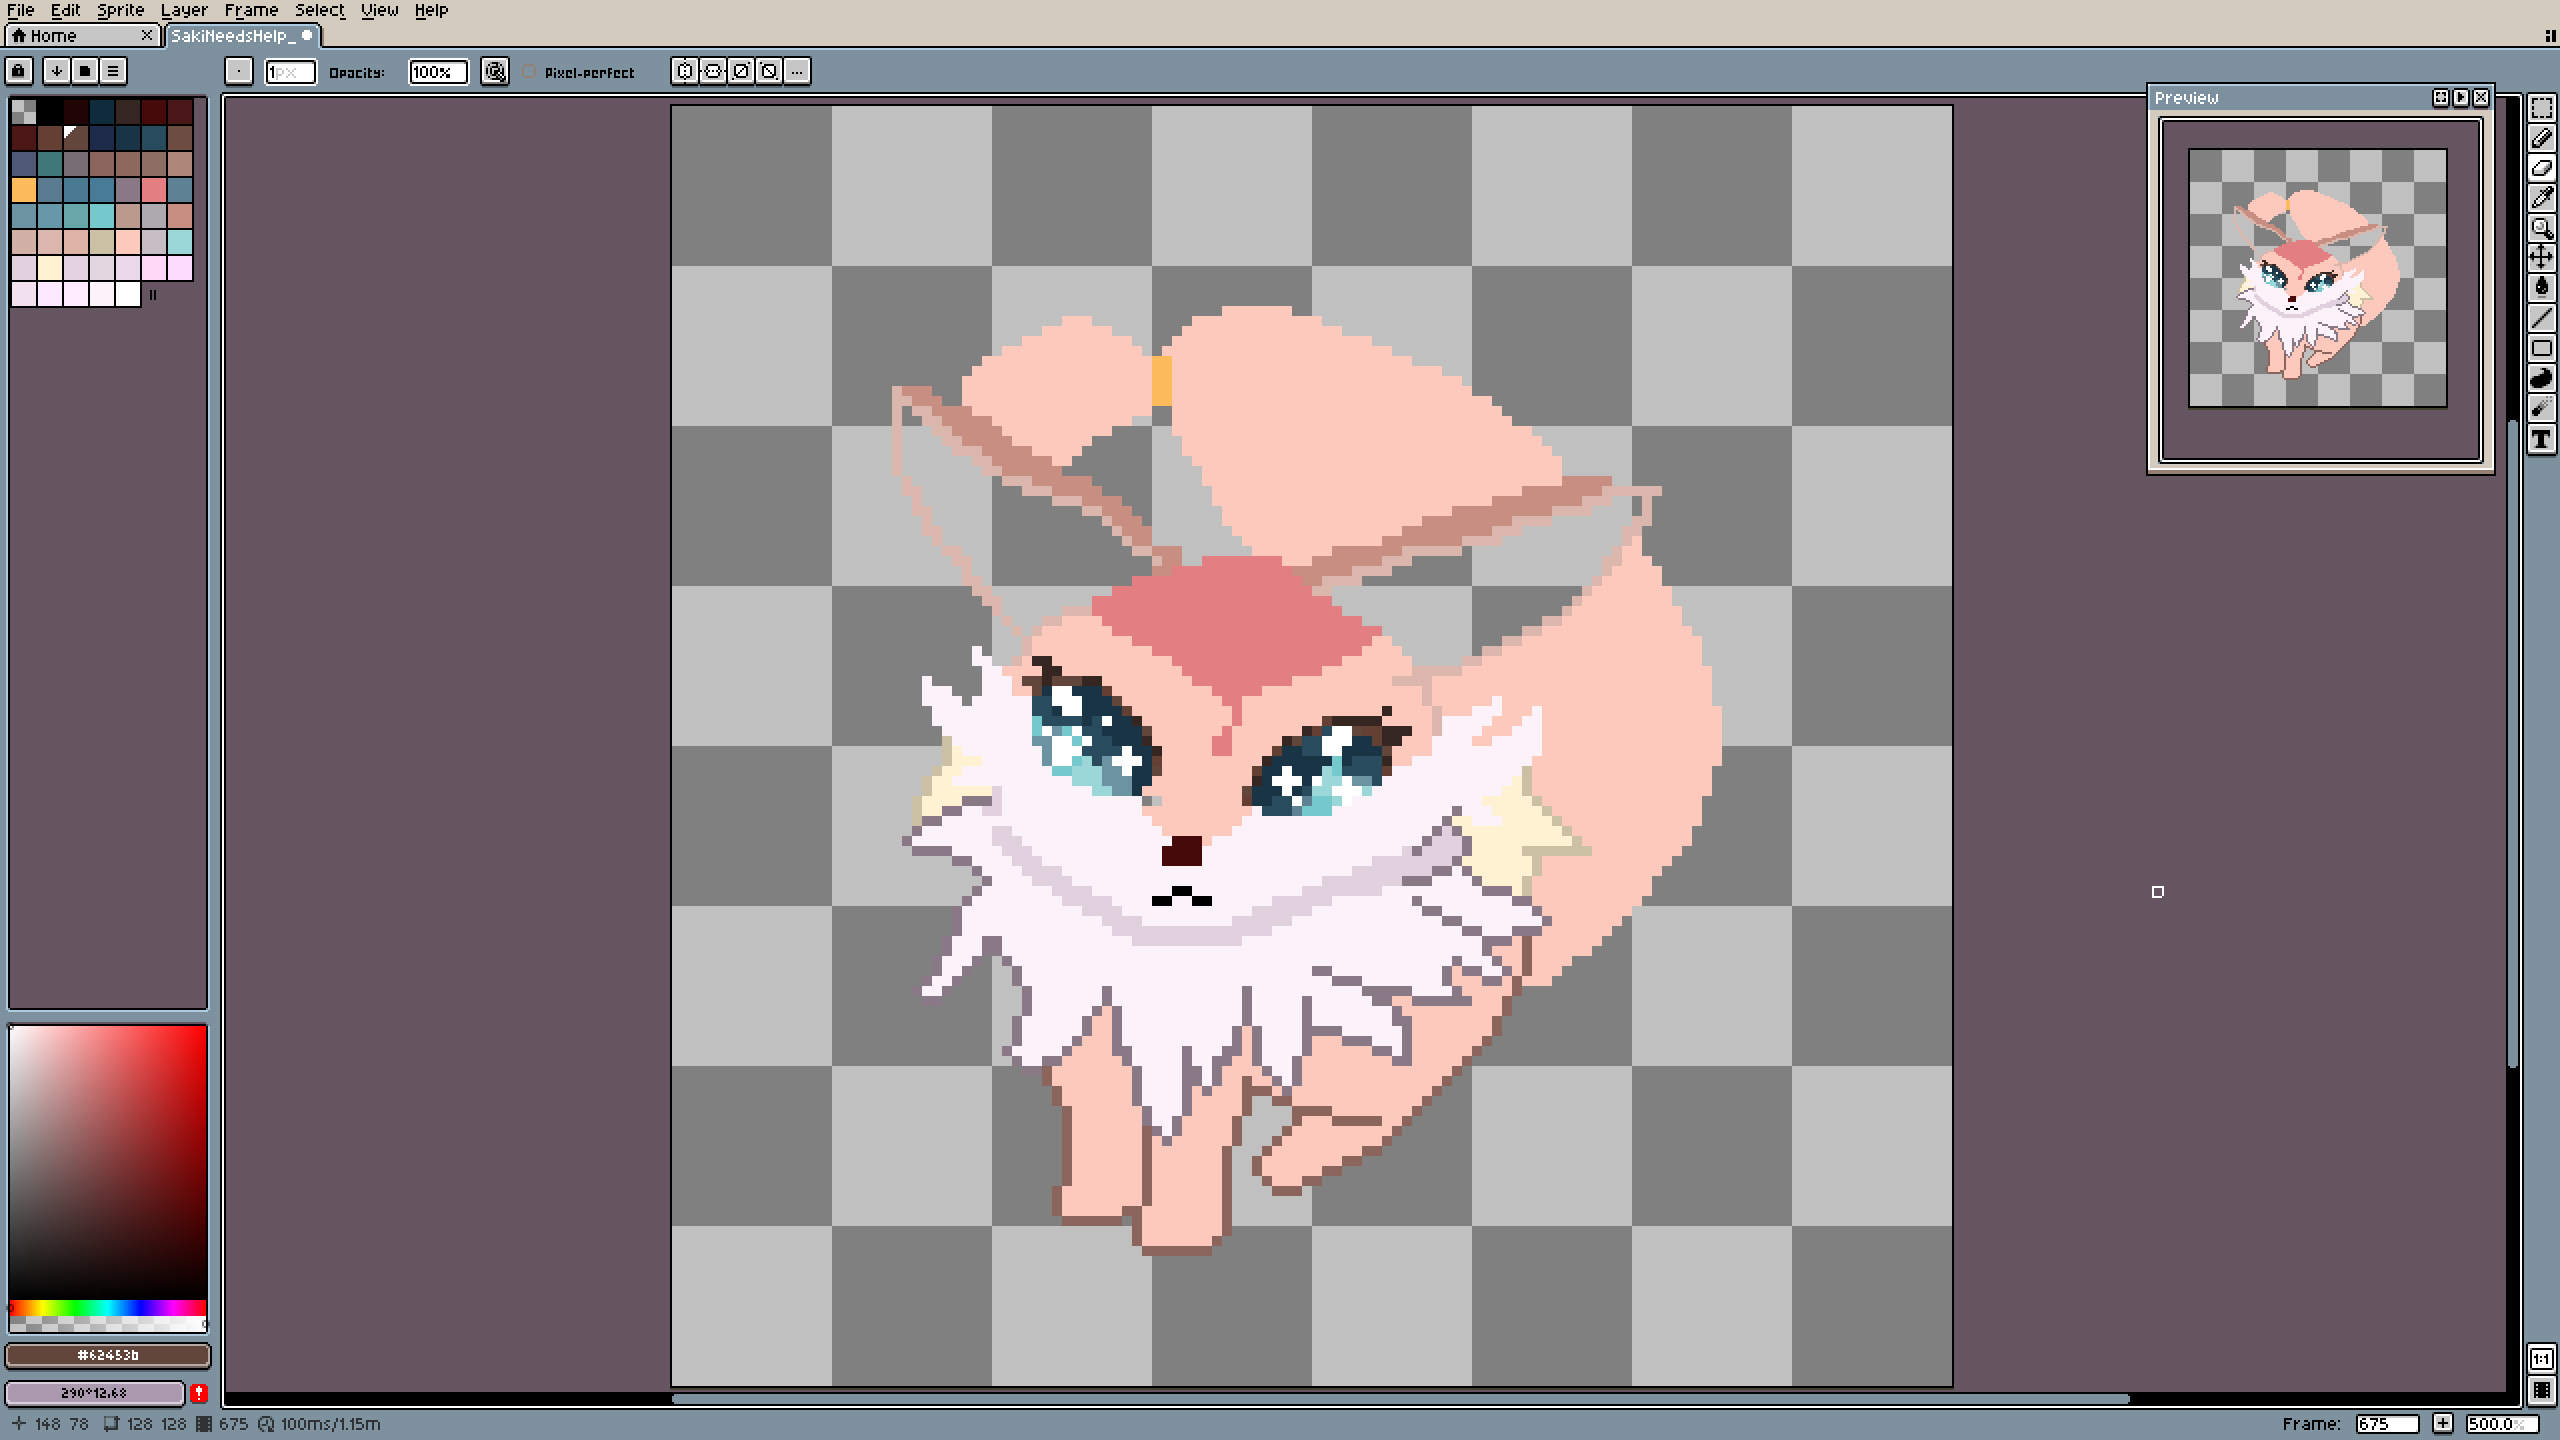Open the File menu
This screenshot has height=1440, width=2560.
coord(21,10)
